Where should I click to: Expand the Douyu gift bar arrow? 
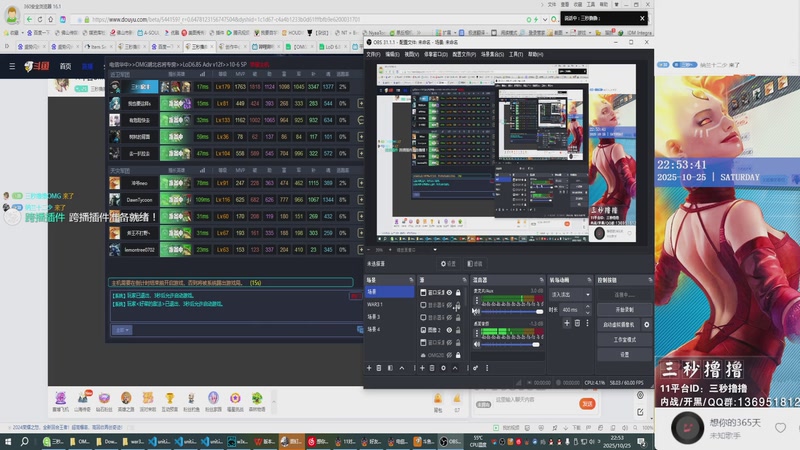[x=273, y=402]
